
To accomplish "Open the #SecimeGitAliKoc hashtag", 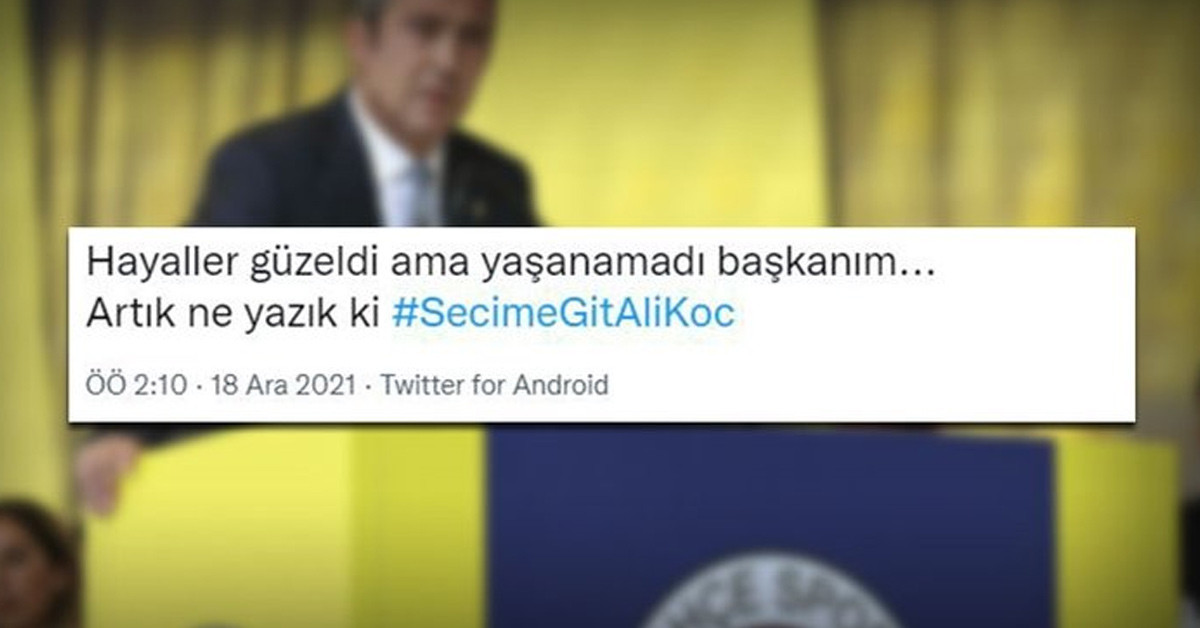I will coord(563,313).
